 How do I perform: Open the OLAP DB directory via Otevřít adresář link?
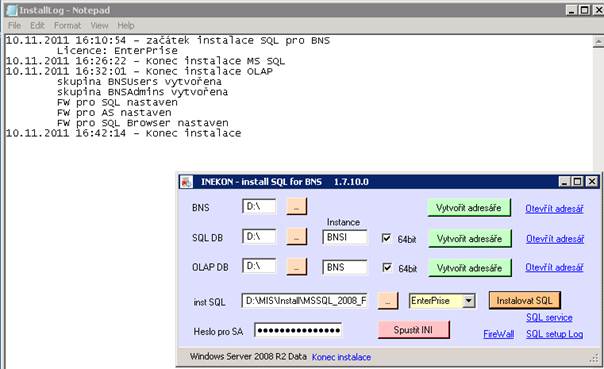coord(554,267)
